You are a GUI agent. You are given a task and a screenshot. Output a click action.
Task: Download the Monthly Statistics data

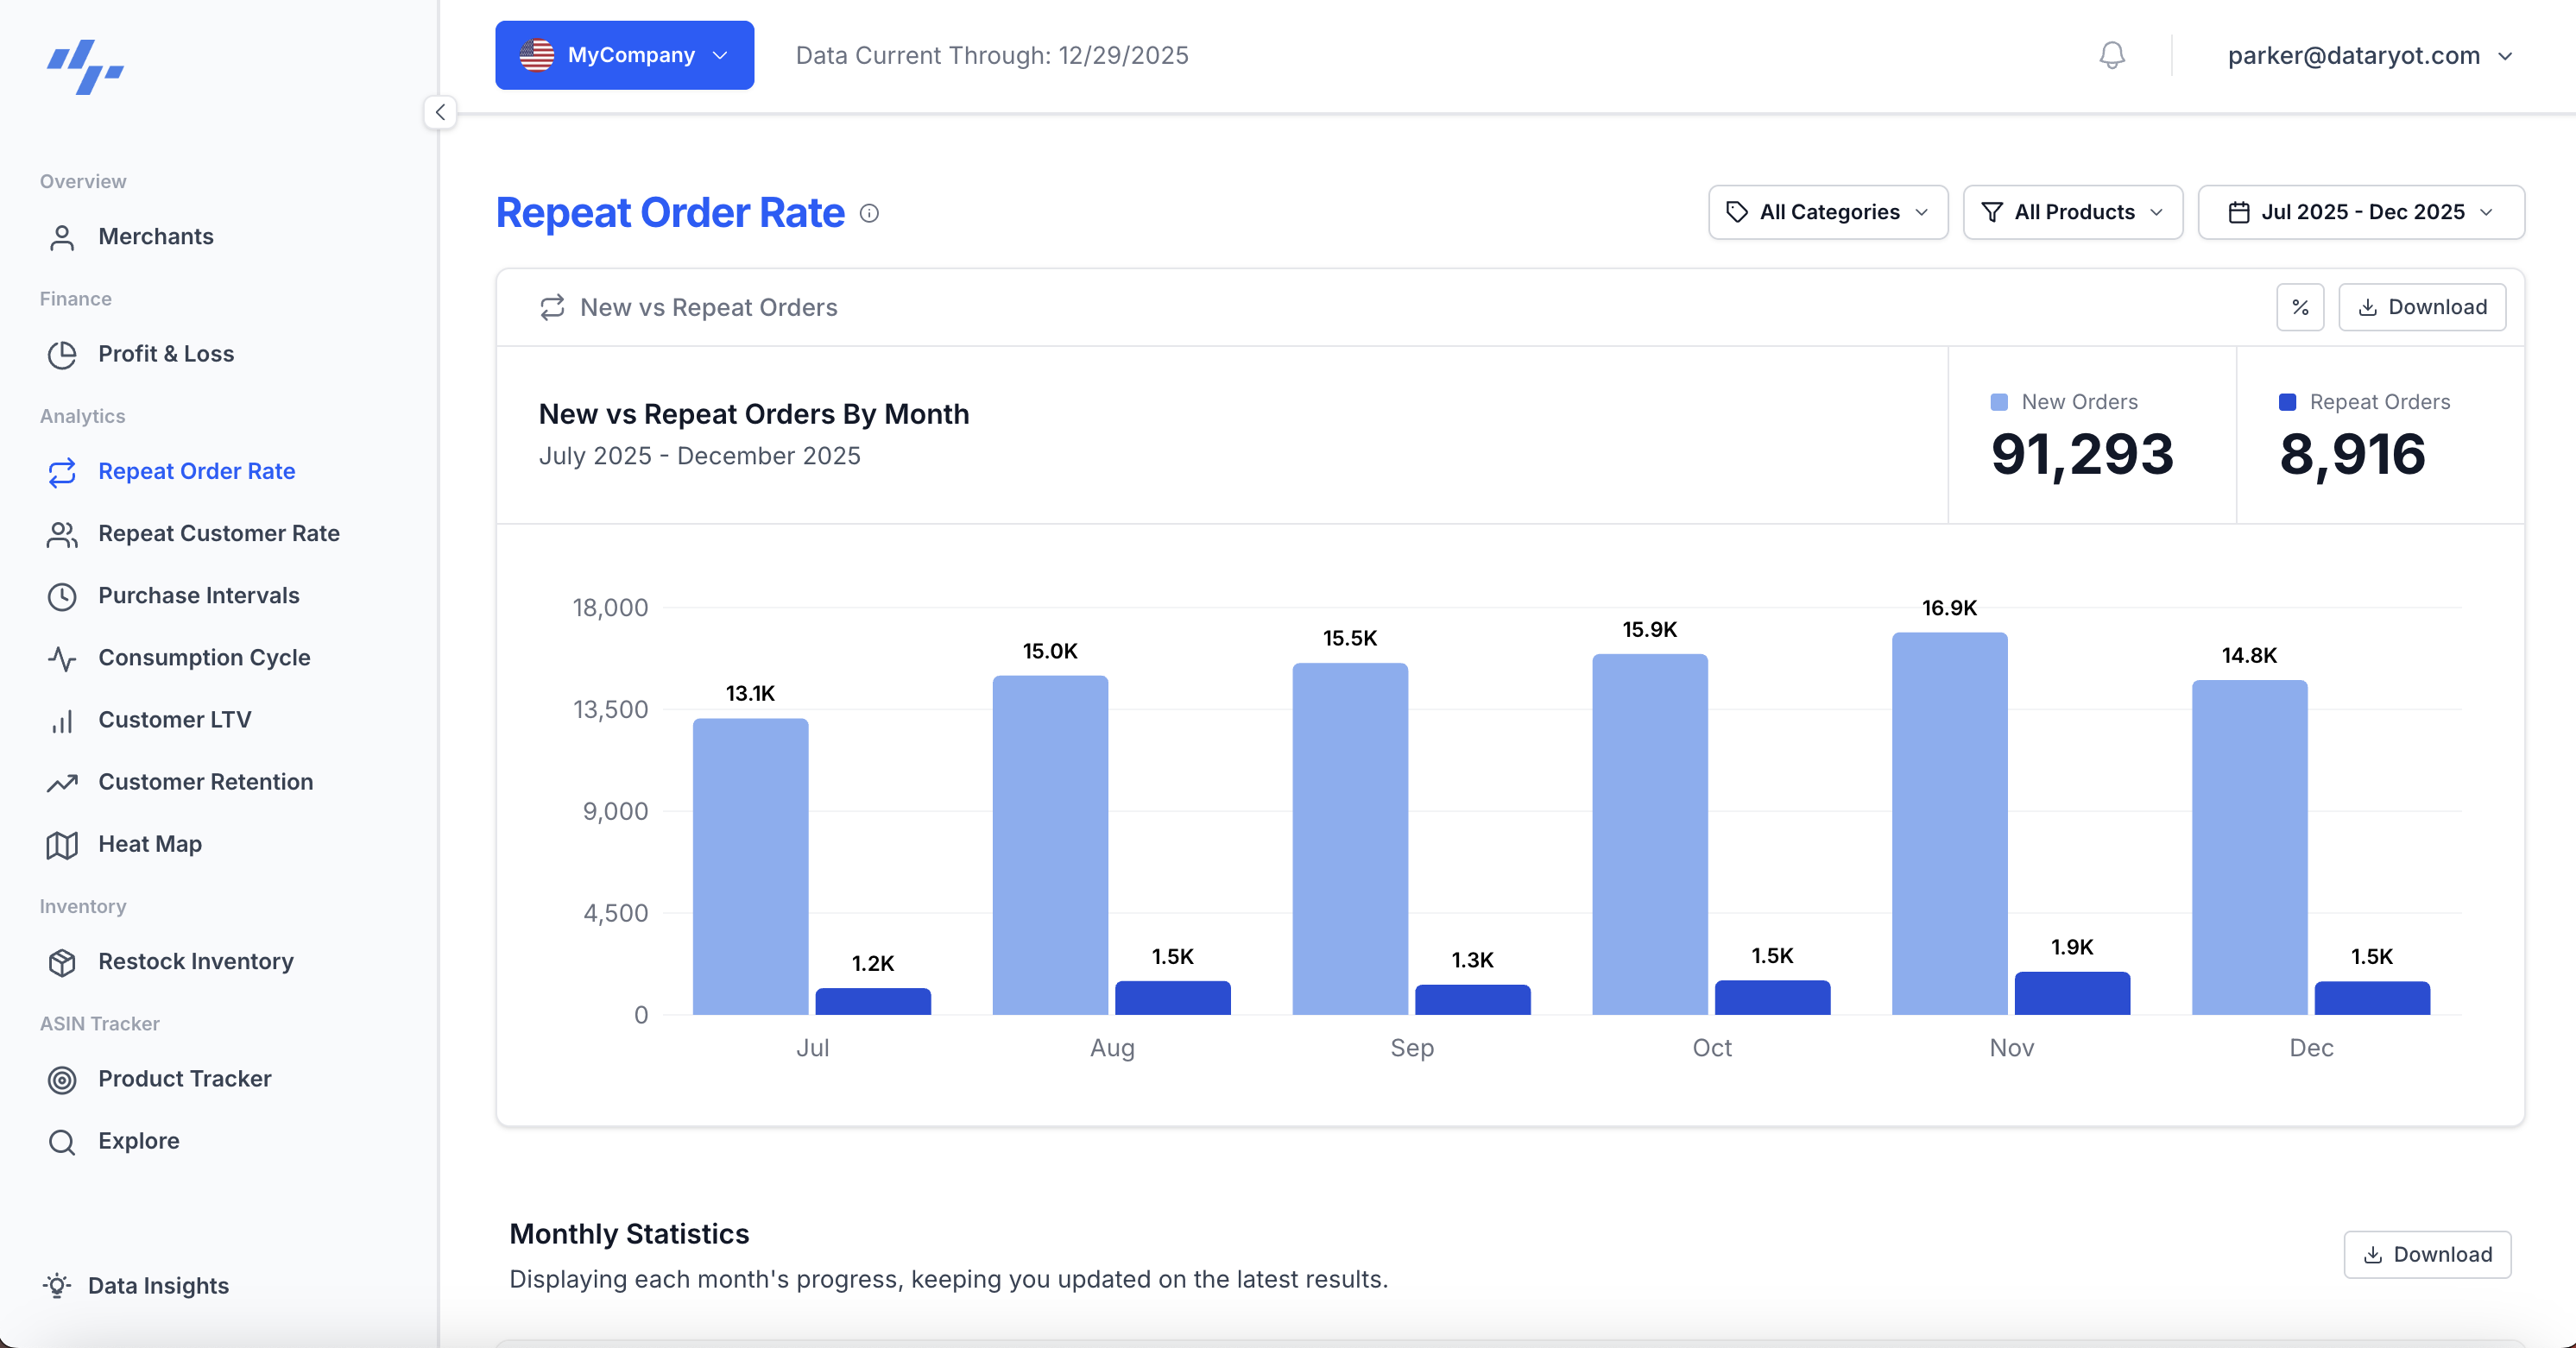point(2428,1254)
